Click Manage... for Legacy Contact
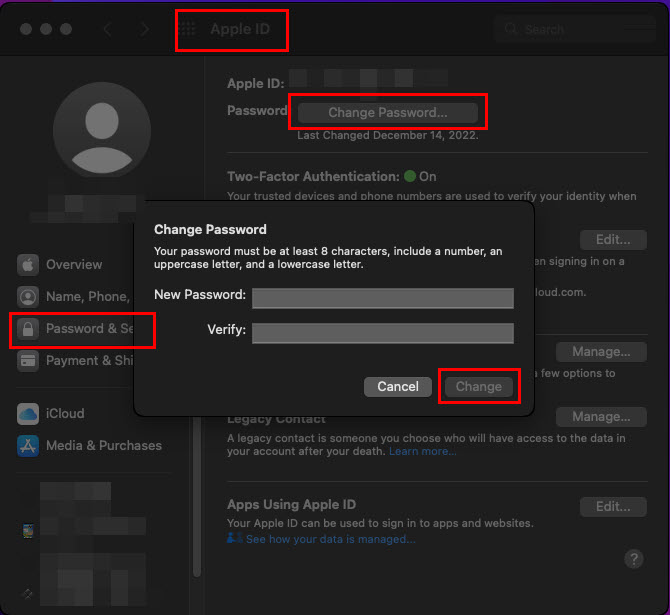670x615 pixels. (601, 417)
